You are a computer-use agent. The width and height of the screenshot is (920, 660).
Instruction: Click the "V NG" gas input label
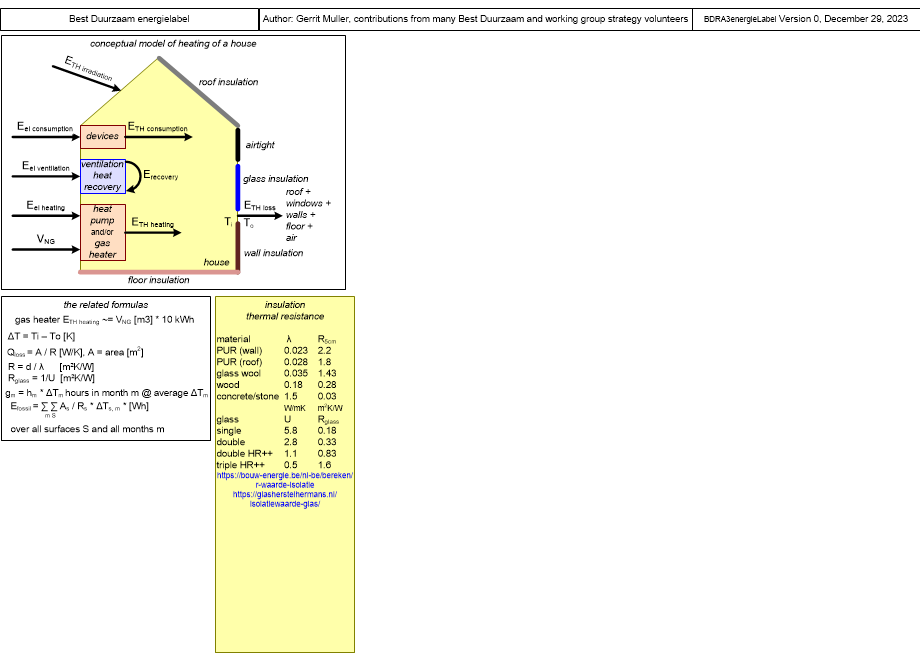coord(46,239)
